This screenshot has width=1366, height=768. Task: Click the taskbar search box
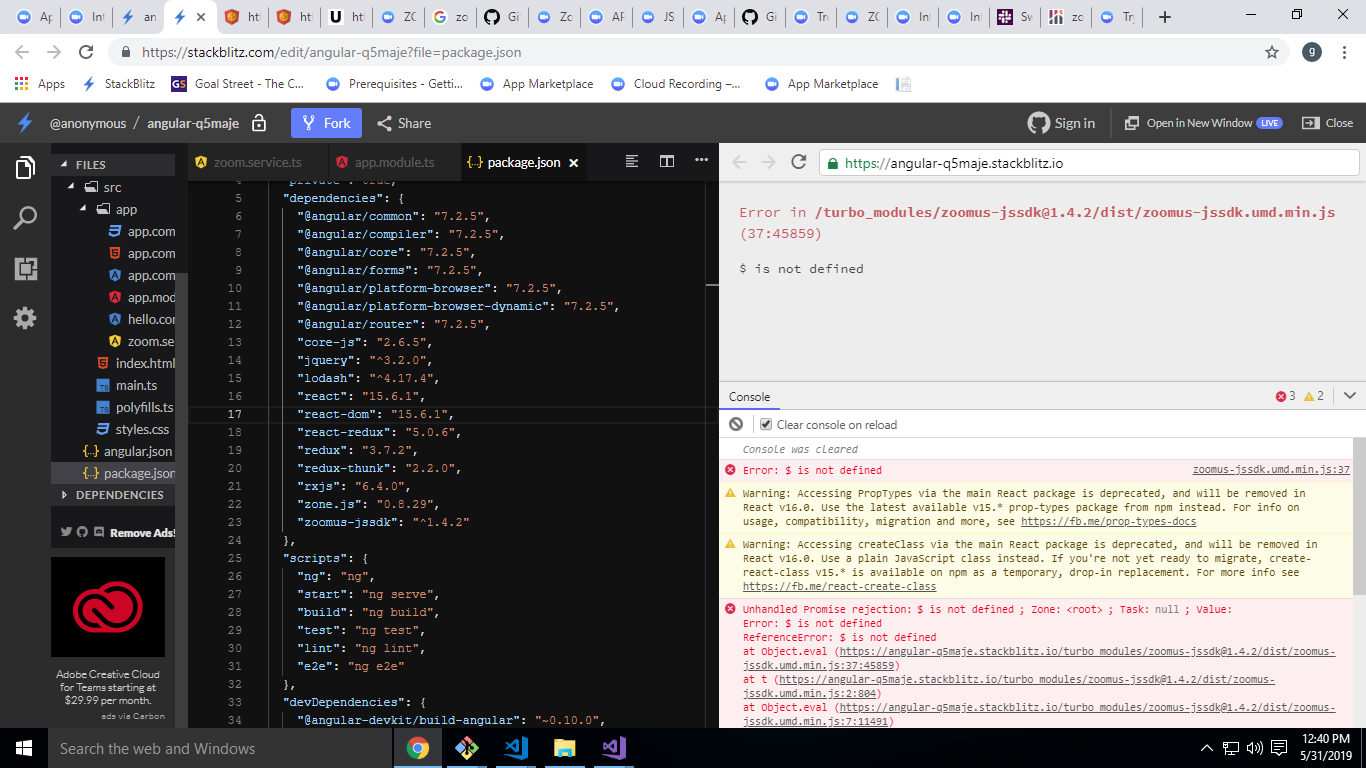coord(220,748)
